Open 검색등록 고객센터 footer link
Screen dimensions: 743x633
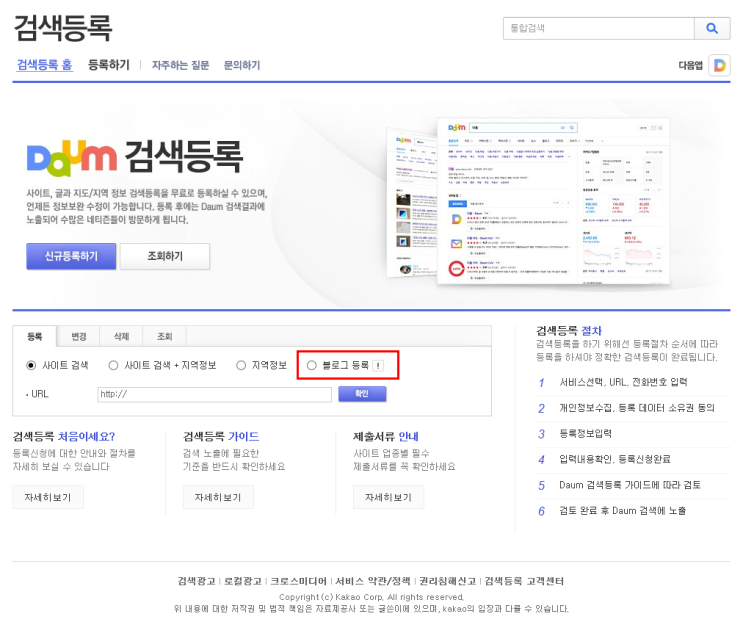pos(525,581)
